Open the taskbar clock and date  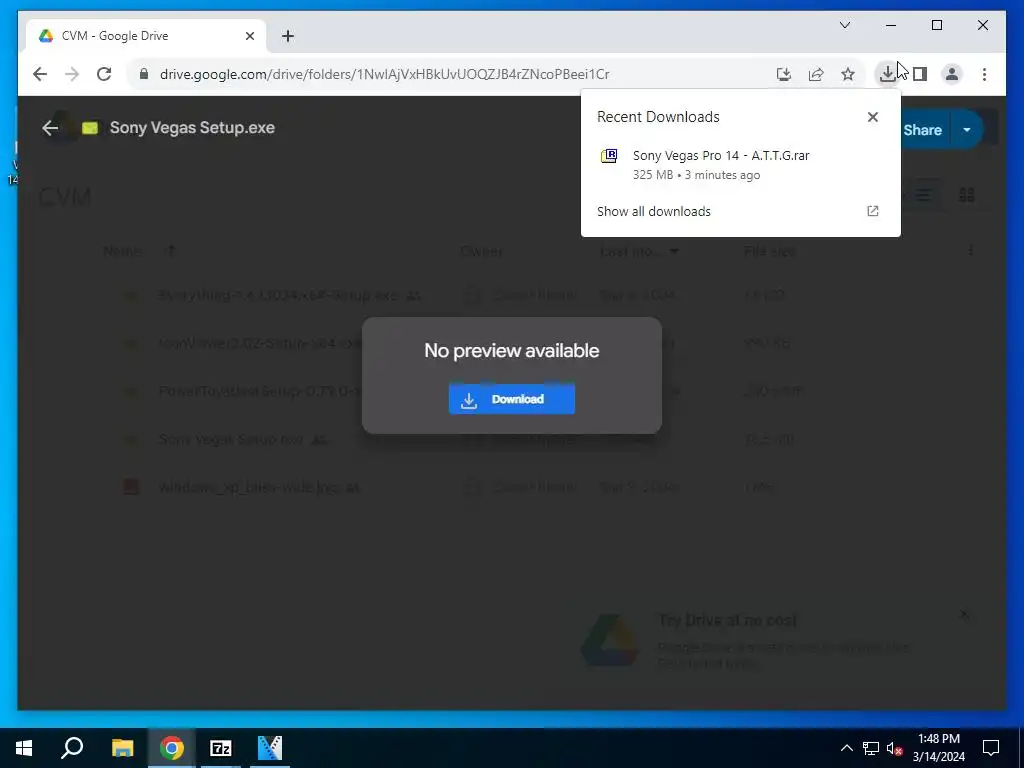[x=938, y=748]
